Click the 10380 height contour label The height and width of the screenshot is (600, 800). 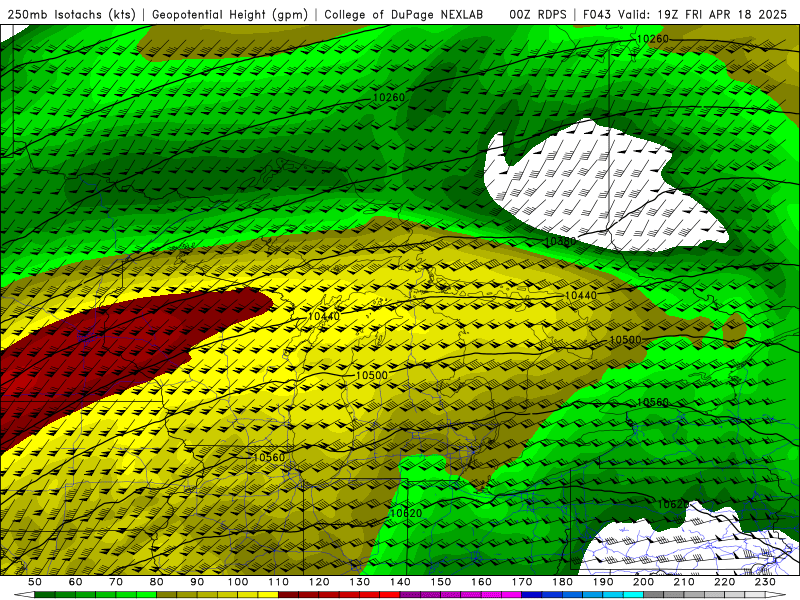[561, 241]
